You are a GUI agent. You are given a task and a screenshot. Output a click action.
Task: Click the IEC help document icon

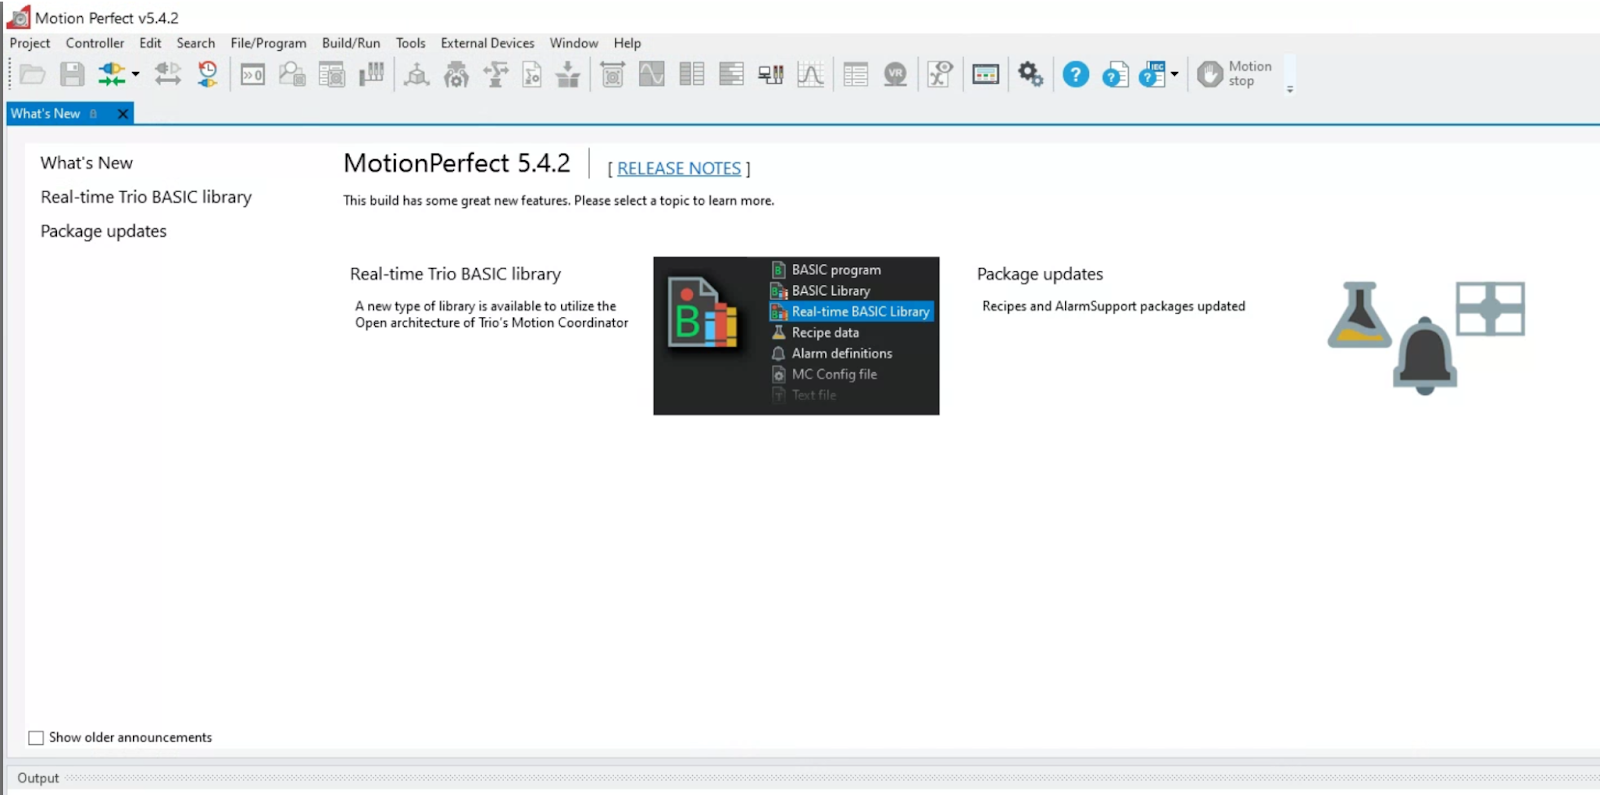(x=1153, y=74)
